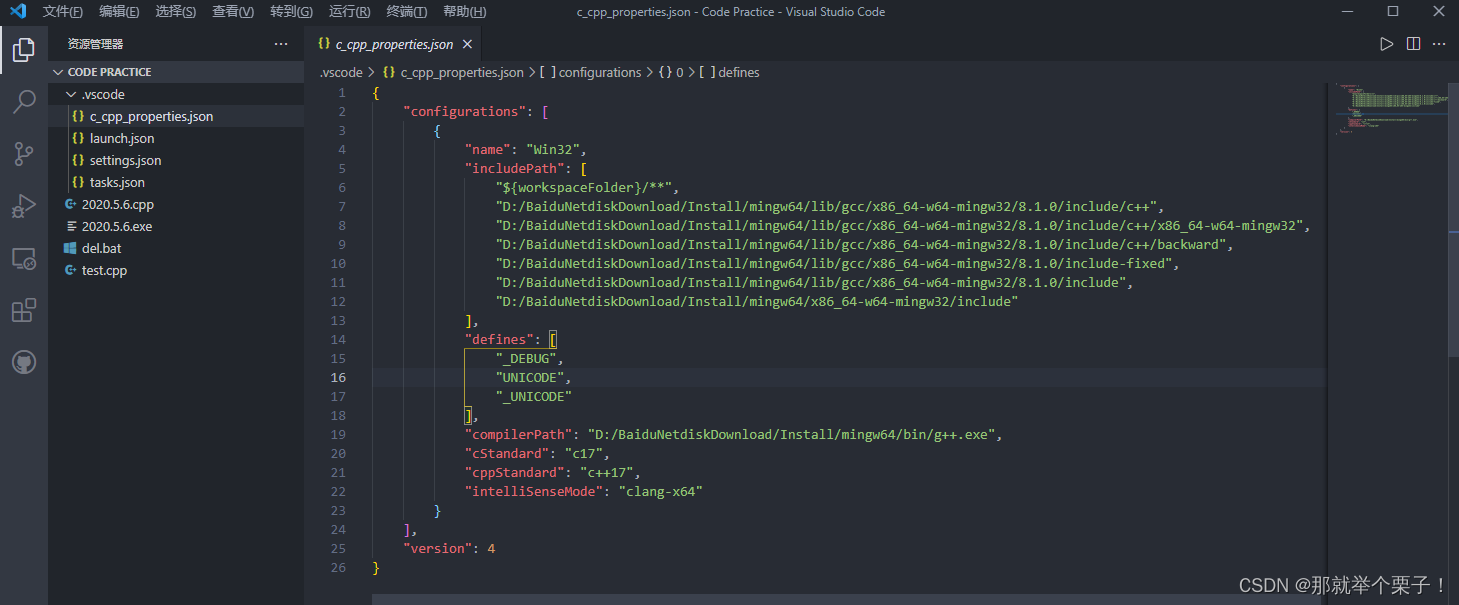The image size is (1459, 605).
Task: Select the c_cpp_properties.json editor tab
Action: (394, 44)
